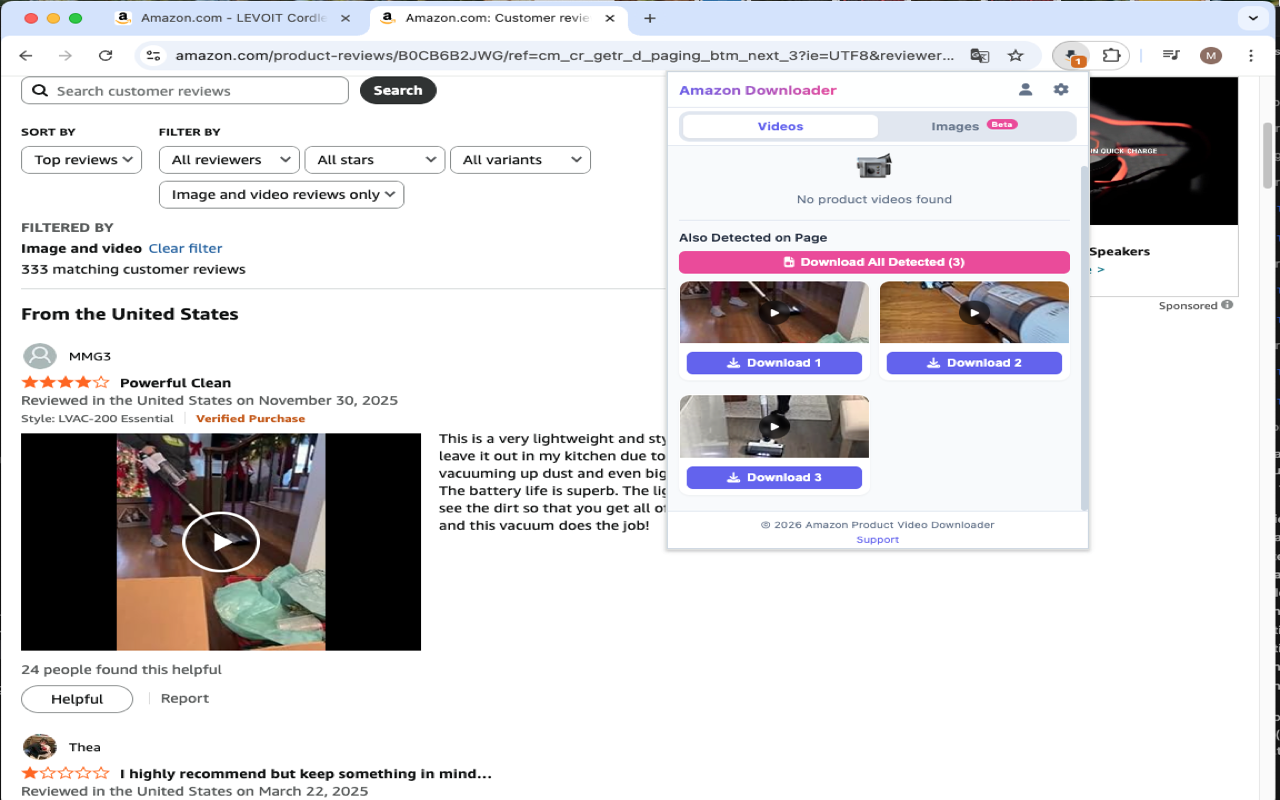Image resolution: width=1280 pixels, height=800 pixels.
Task: Click 'No product videos found' text
Action: click(x=874, y=199)
